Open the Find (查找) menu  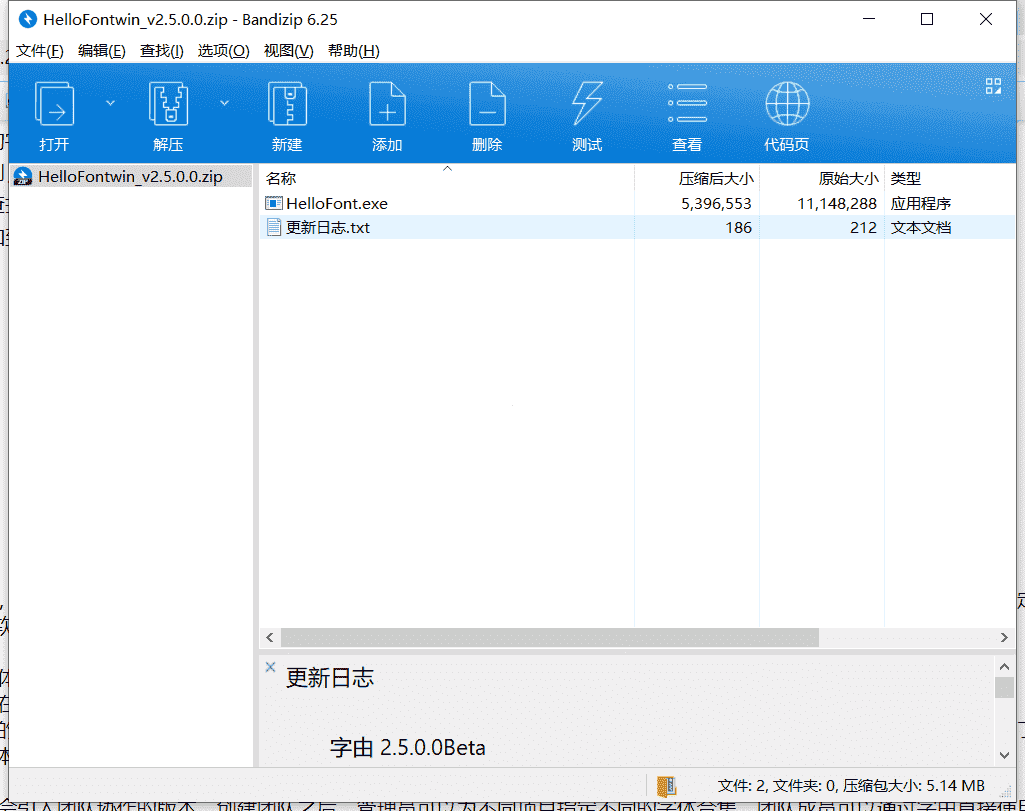[161, 51]
